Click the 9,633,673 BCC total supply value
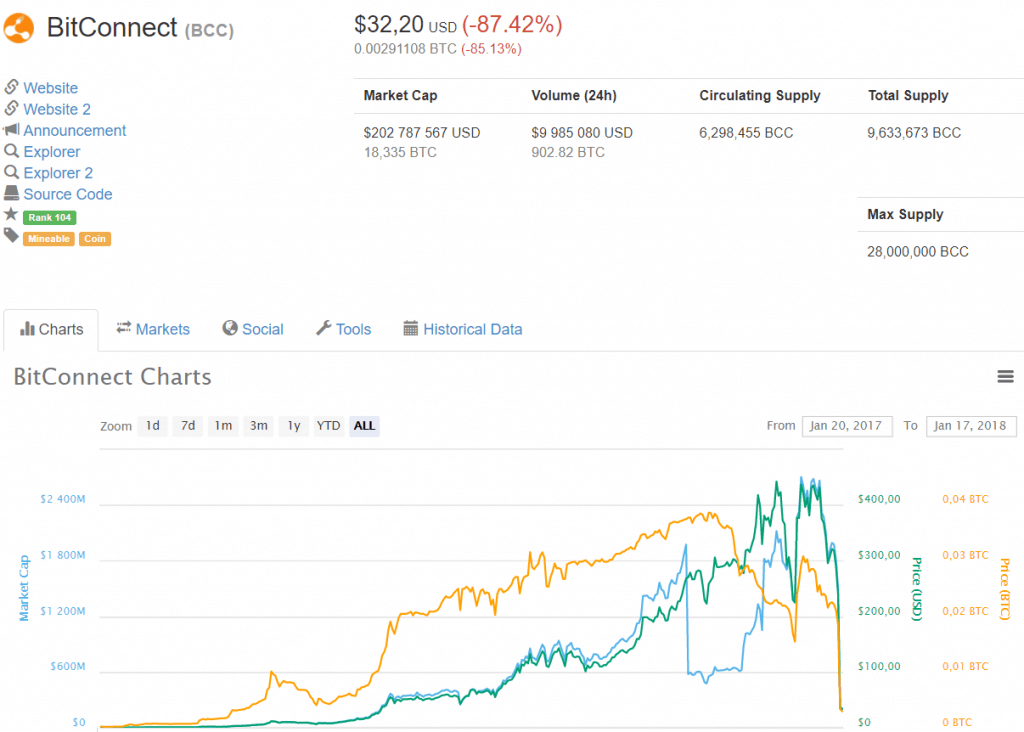 (x=914, y=133)
